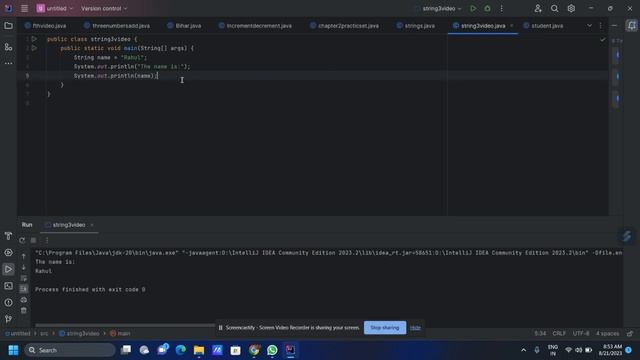Click the inspection checkmark widget in editor
Screen dimensions: 640x360
click(x=602, y=40)
